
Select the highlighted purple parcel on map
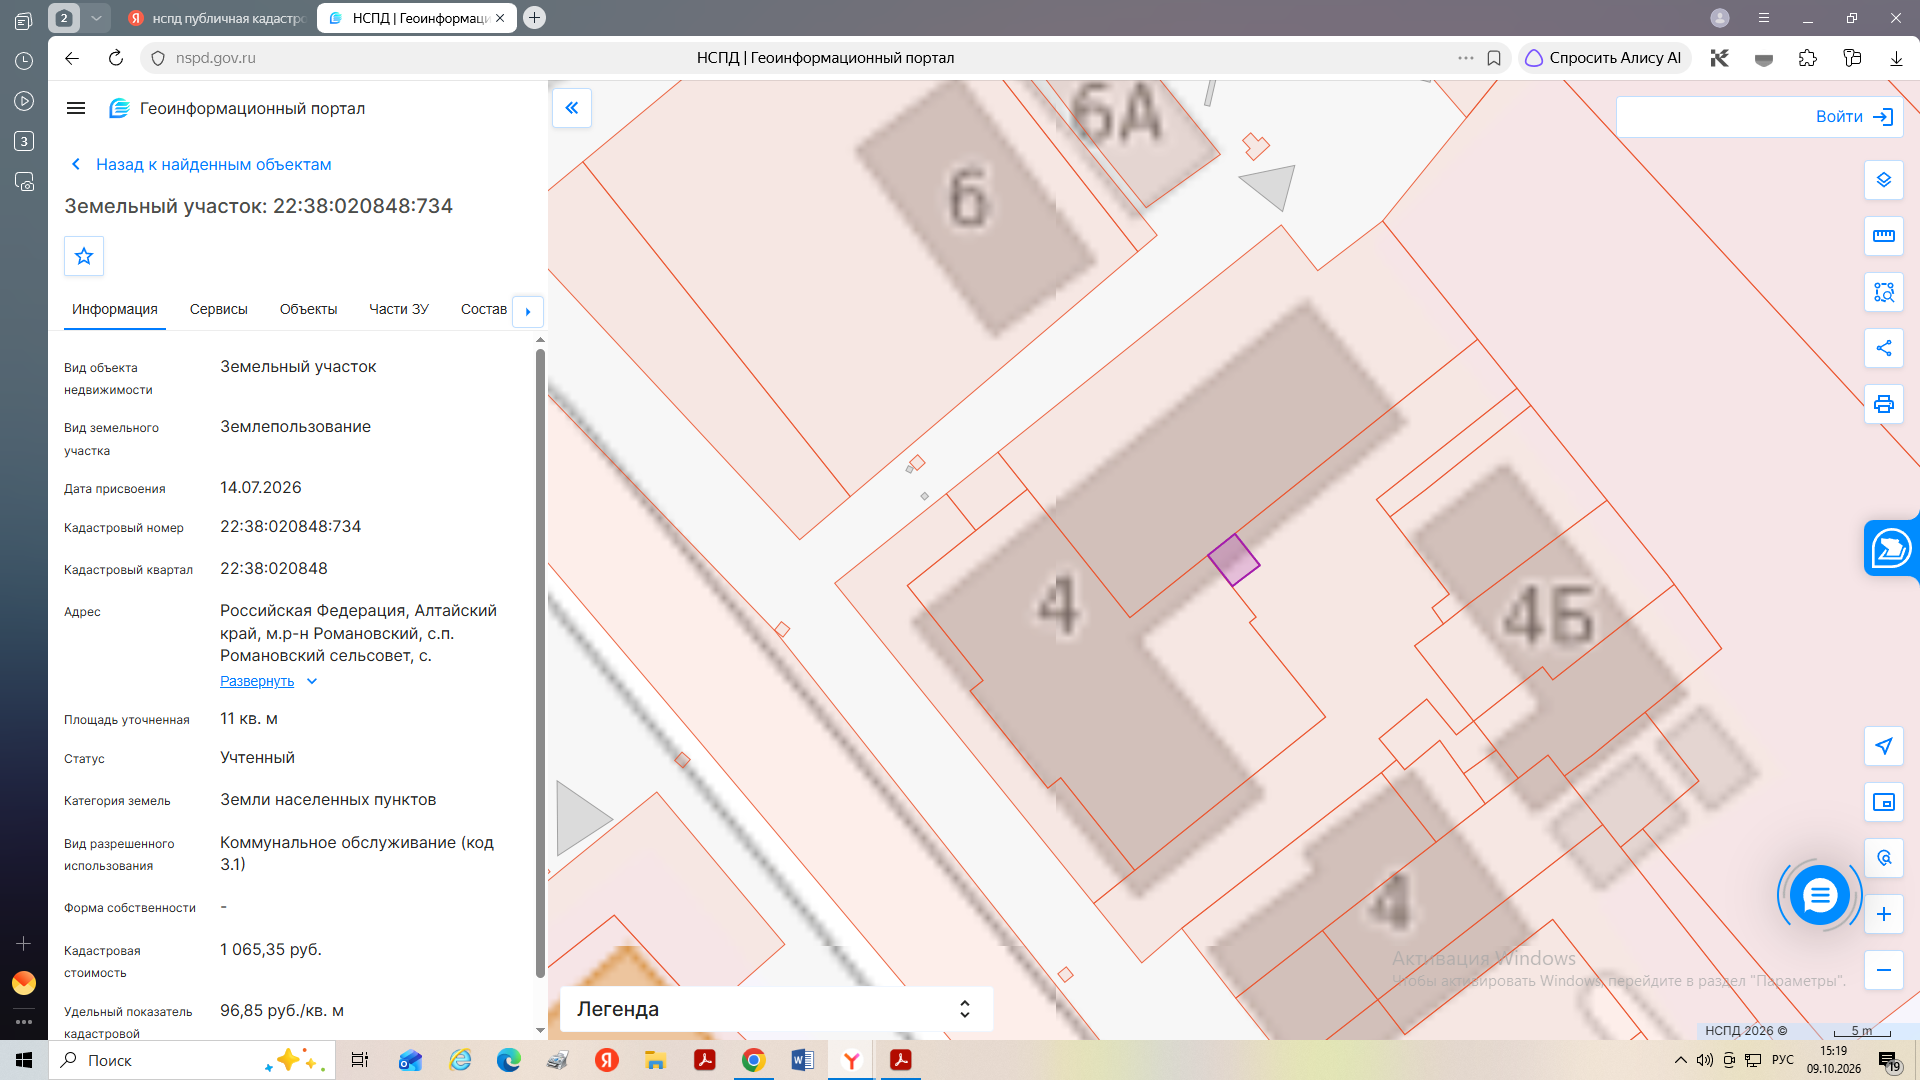(x=1233, y=559)
